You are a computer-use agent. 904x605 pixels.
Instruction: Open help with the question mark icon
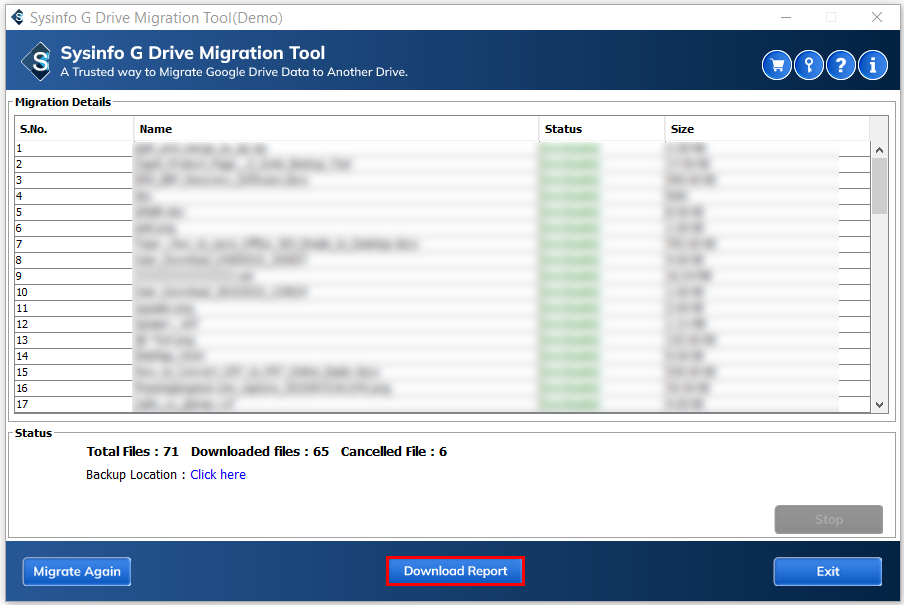[x=841, y=65]
